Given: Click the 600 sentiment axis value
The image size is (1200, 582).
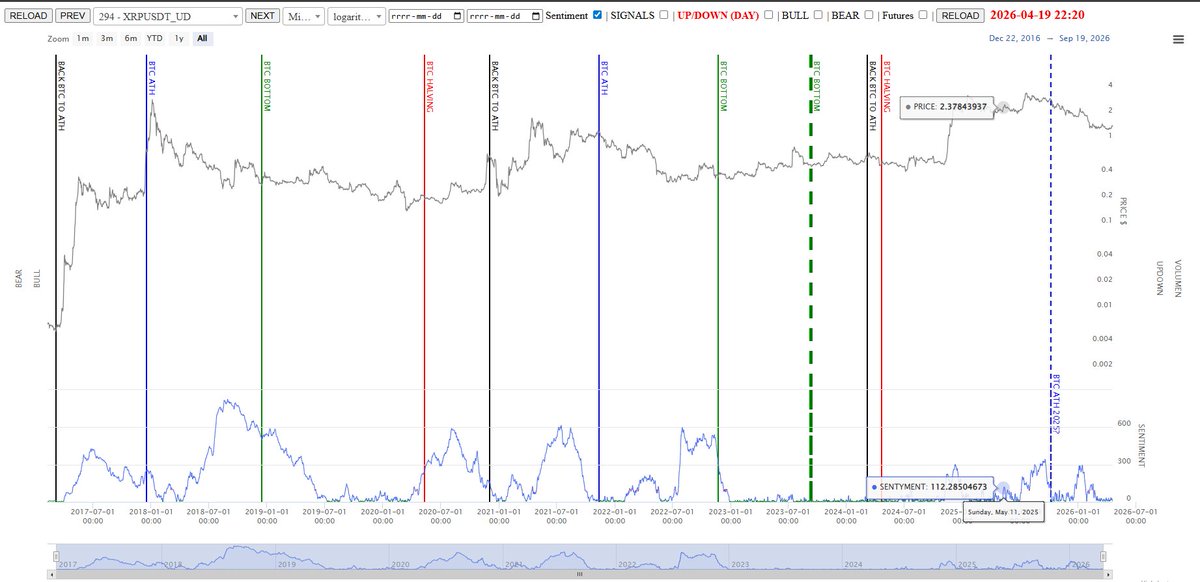Looking at the screenshot, I should point(1122,424).
